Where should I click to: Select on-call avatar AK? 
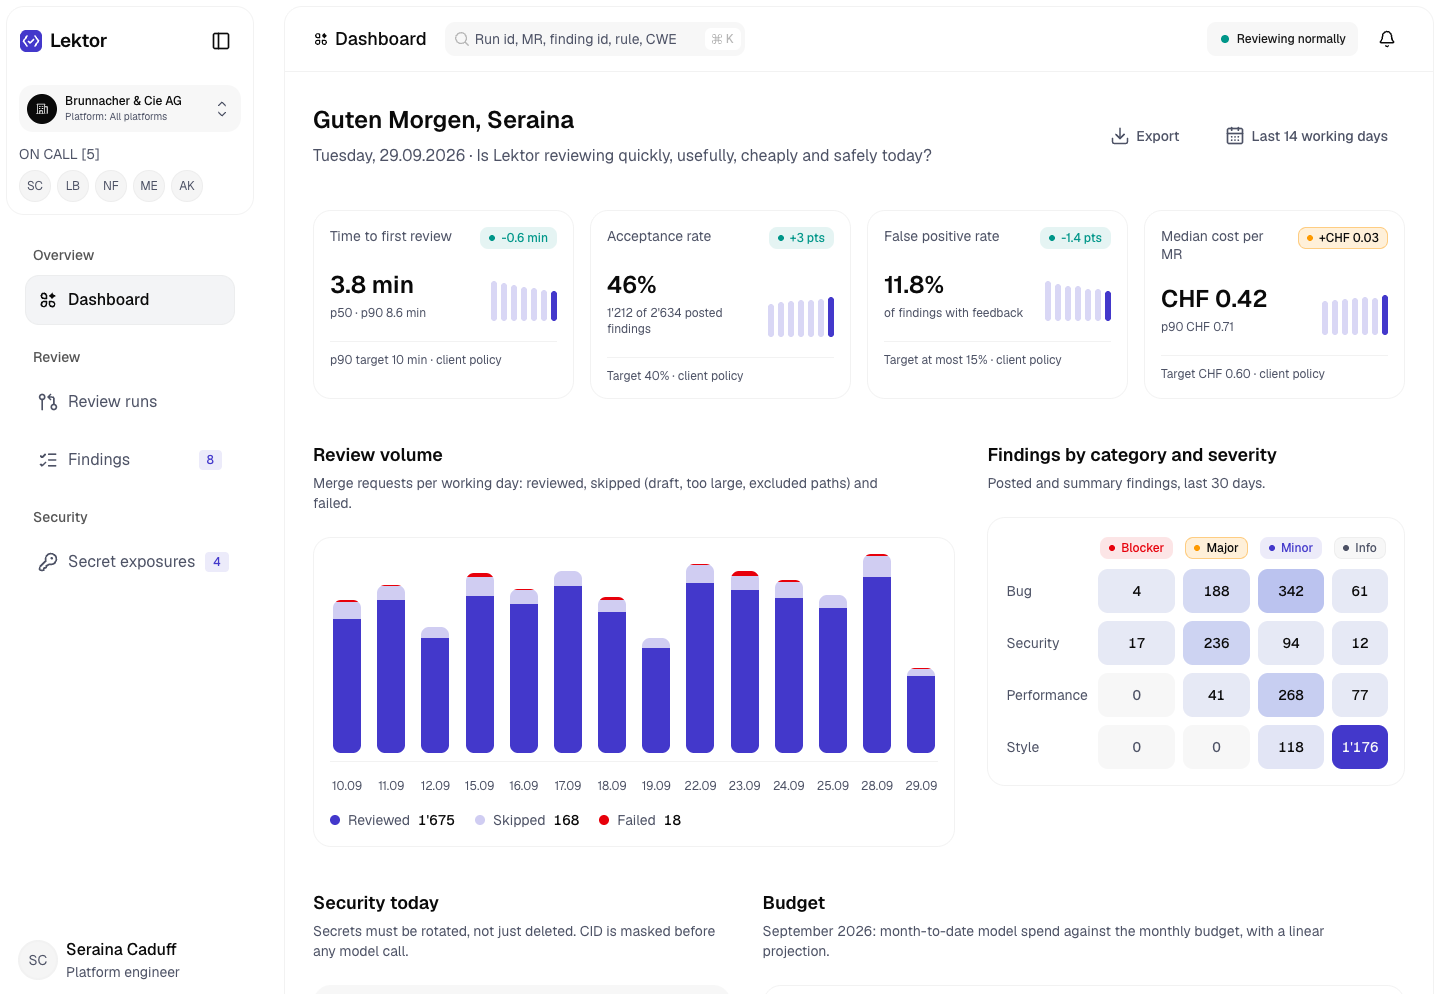click(x=187, y=186)
